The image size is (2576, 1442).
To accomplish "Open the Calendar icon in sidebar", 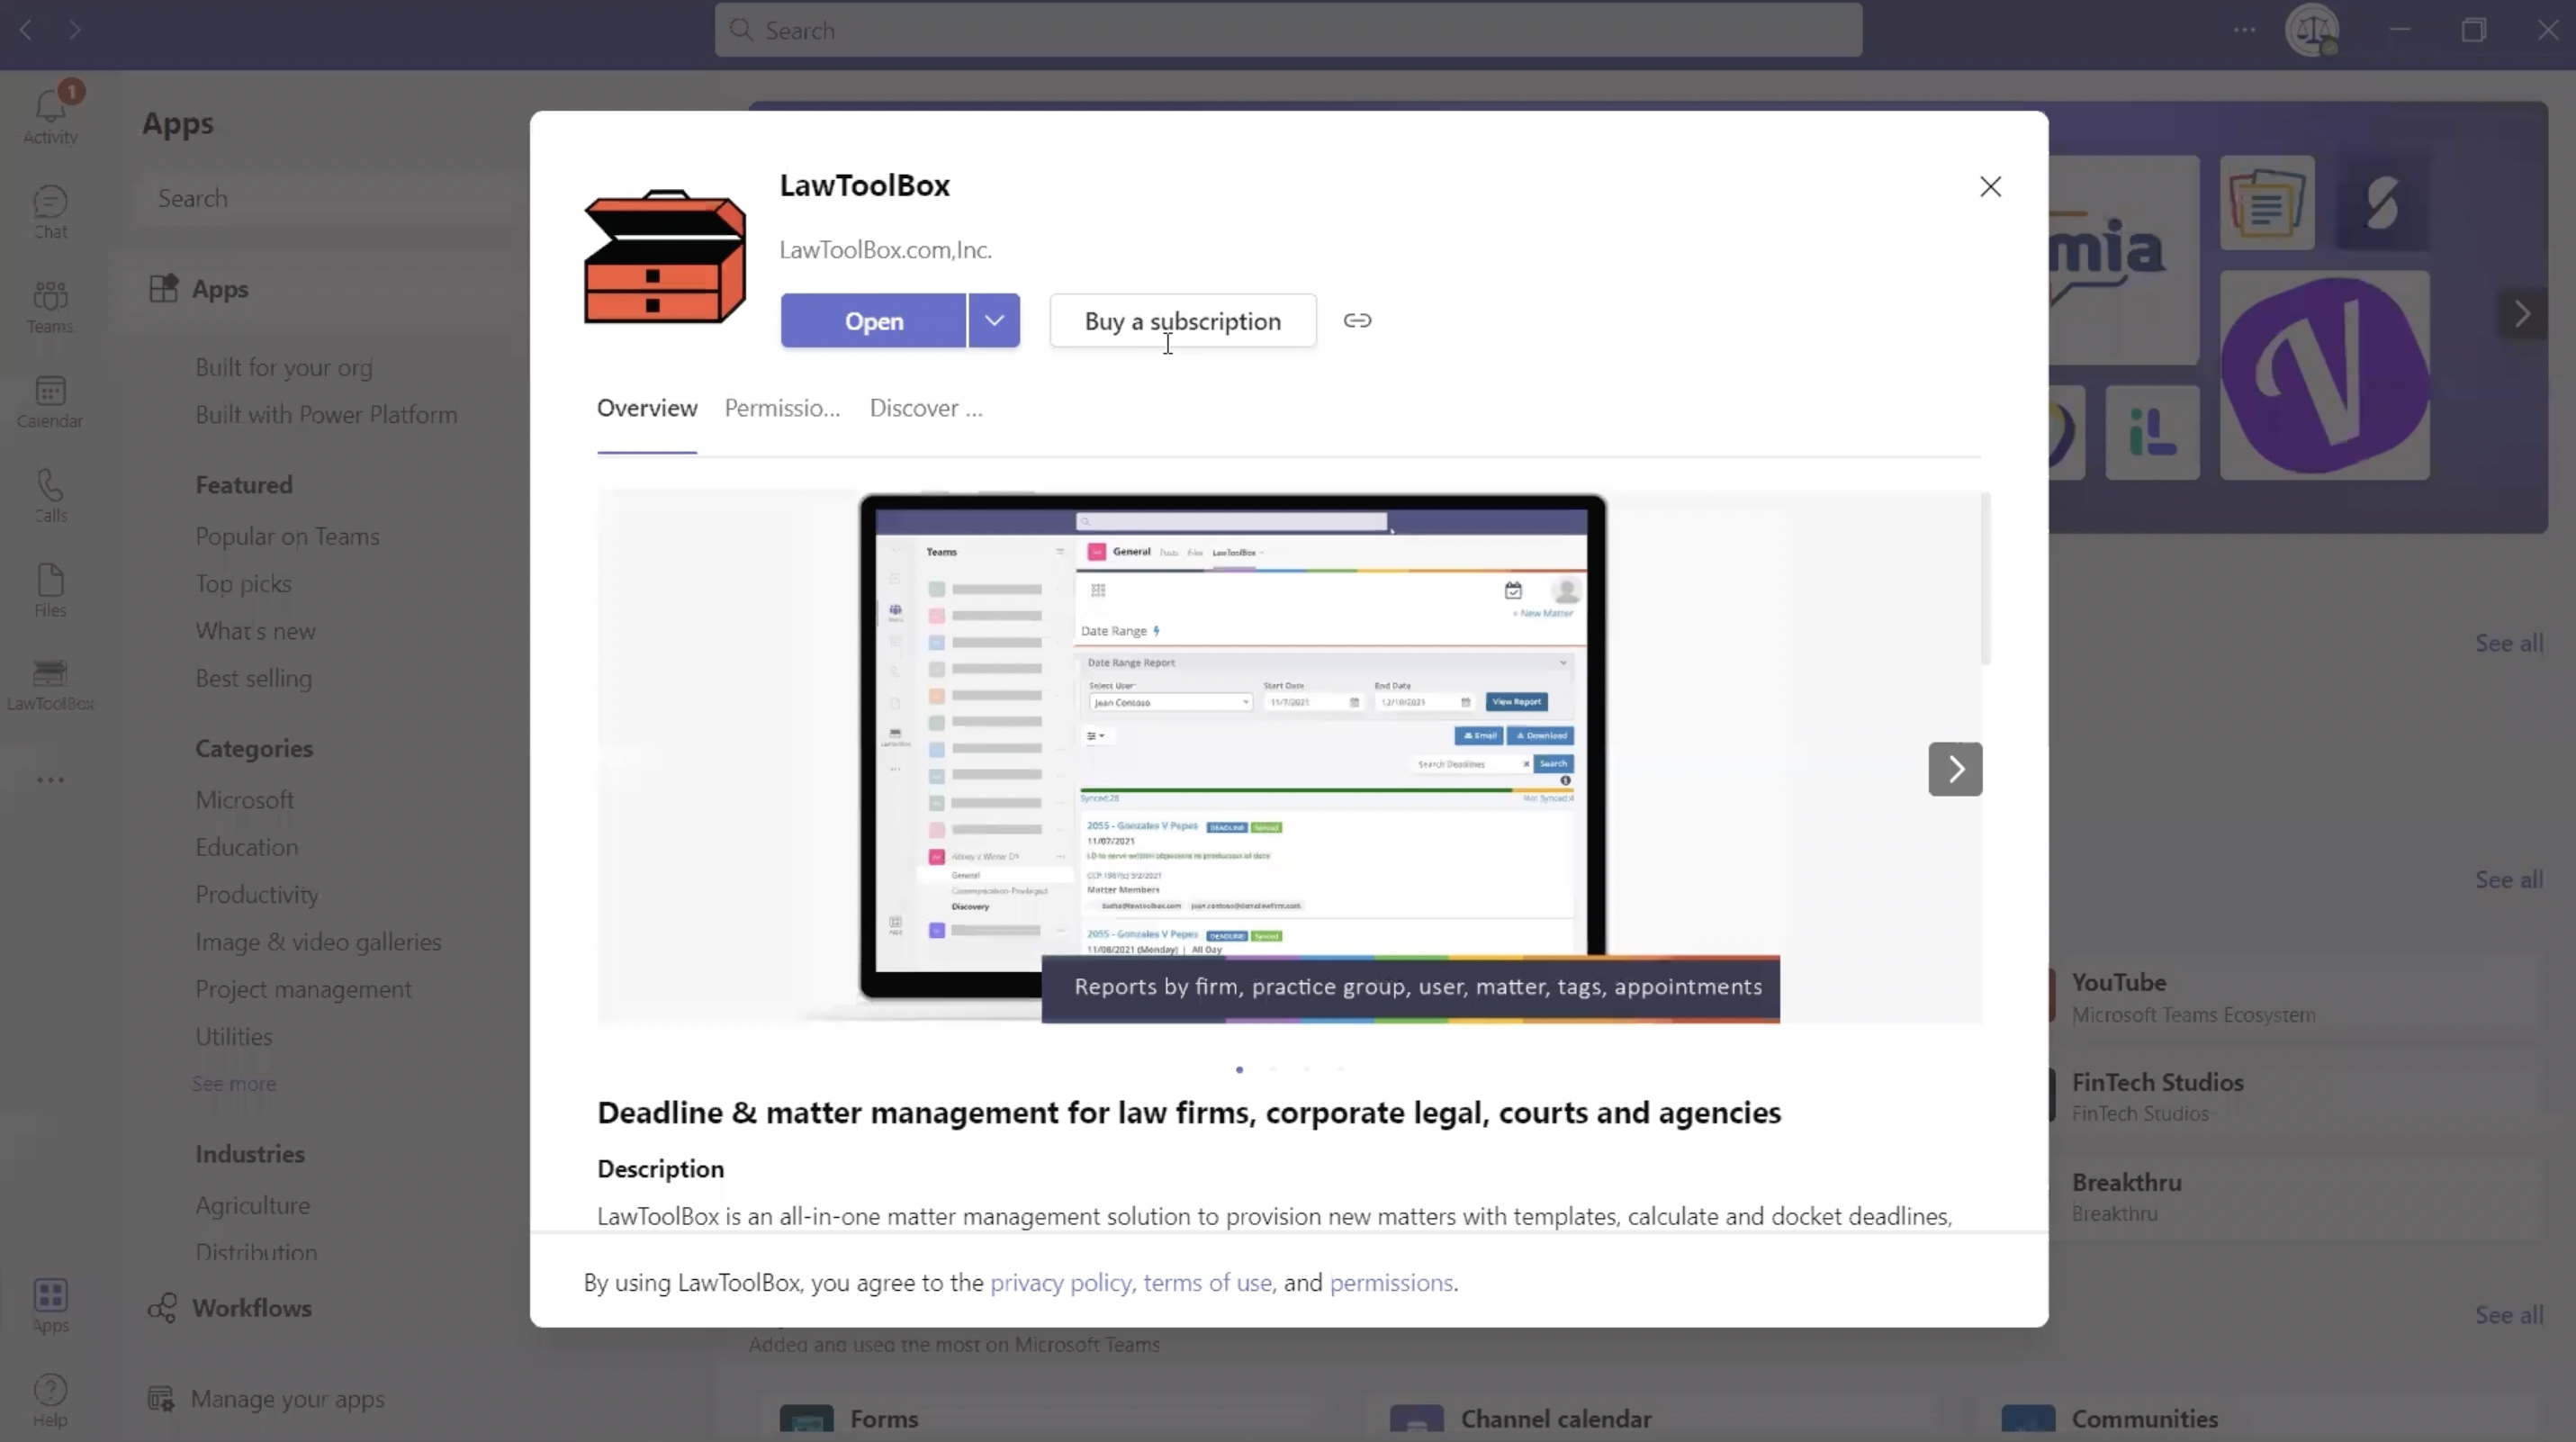I will 50,400.
